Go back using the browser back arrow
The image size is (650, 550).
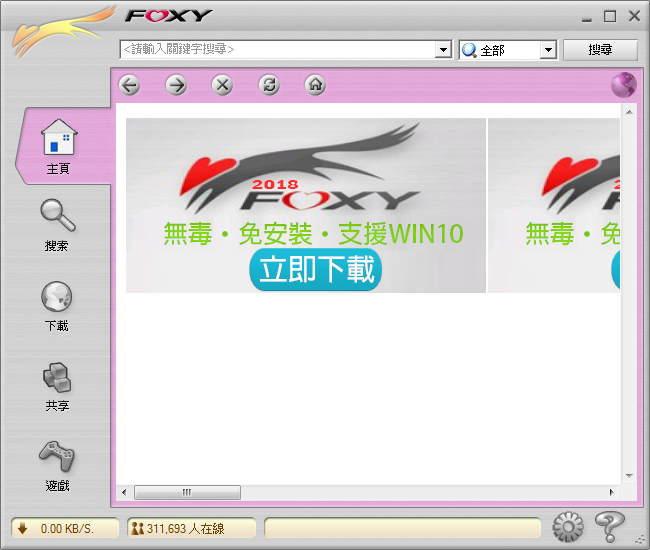click(x=129, y=85)
